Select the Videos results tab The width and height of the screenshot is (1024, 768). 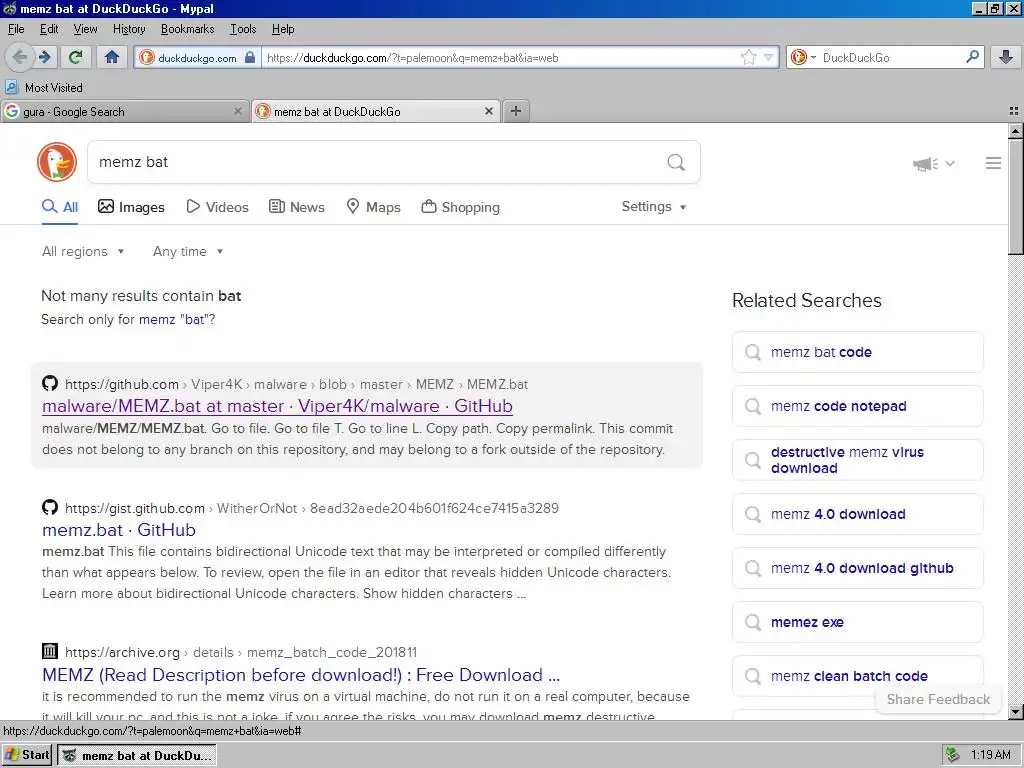[217, 207]
